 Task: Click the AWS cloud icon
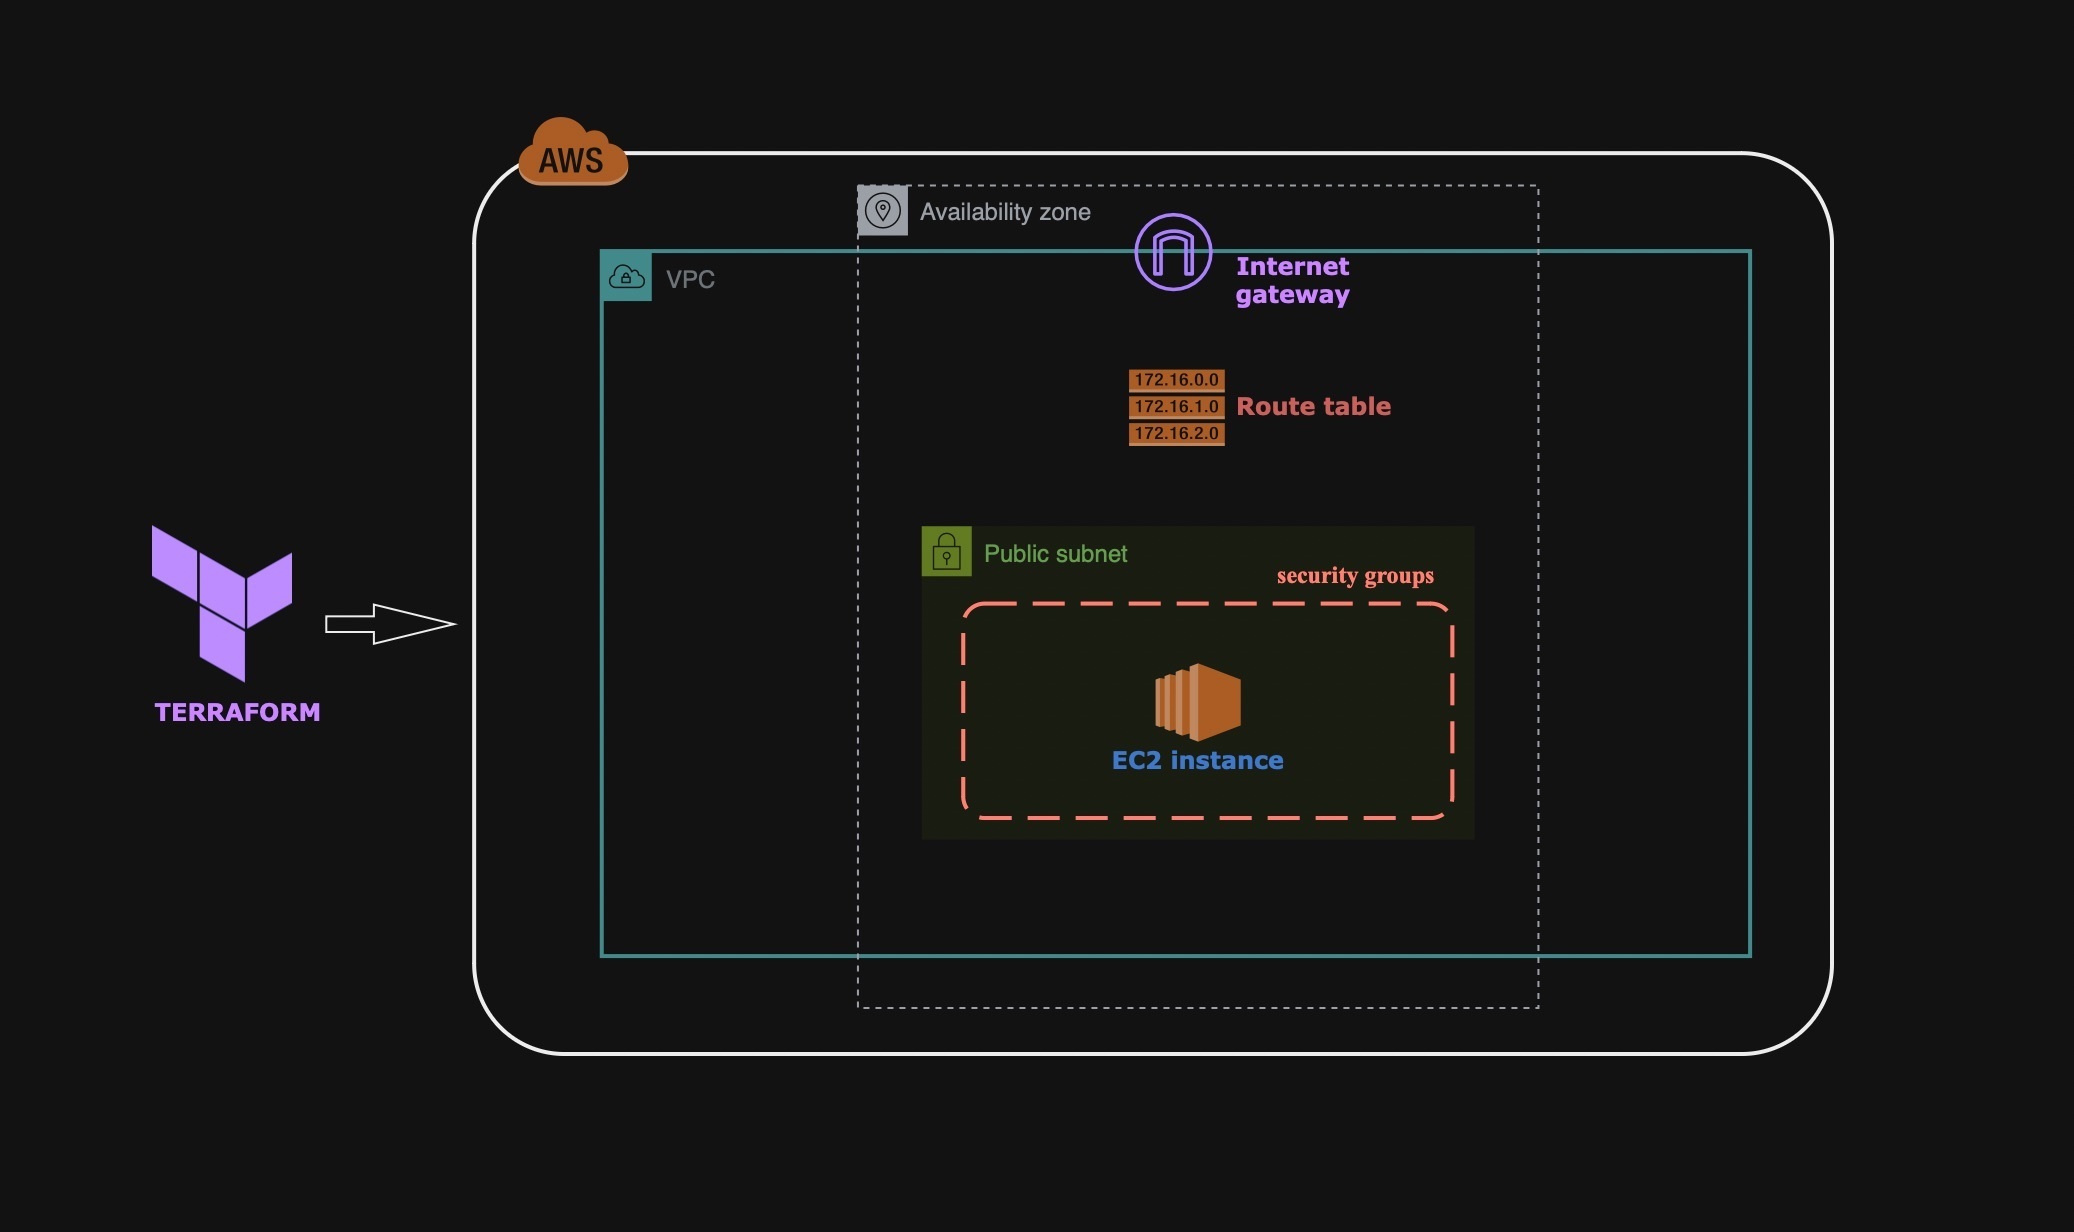point(572,155)
